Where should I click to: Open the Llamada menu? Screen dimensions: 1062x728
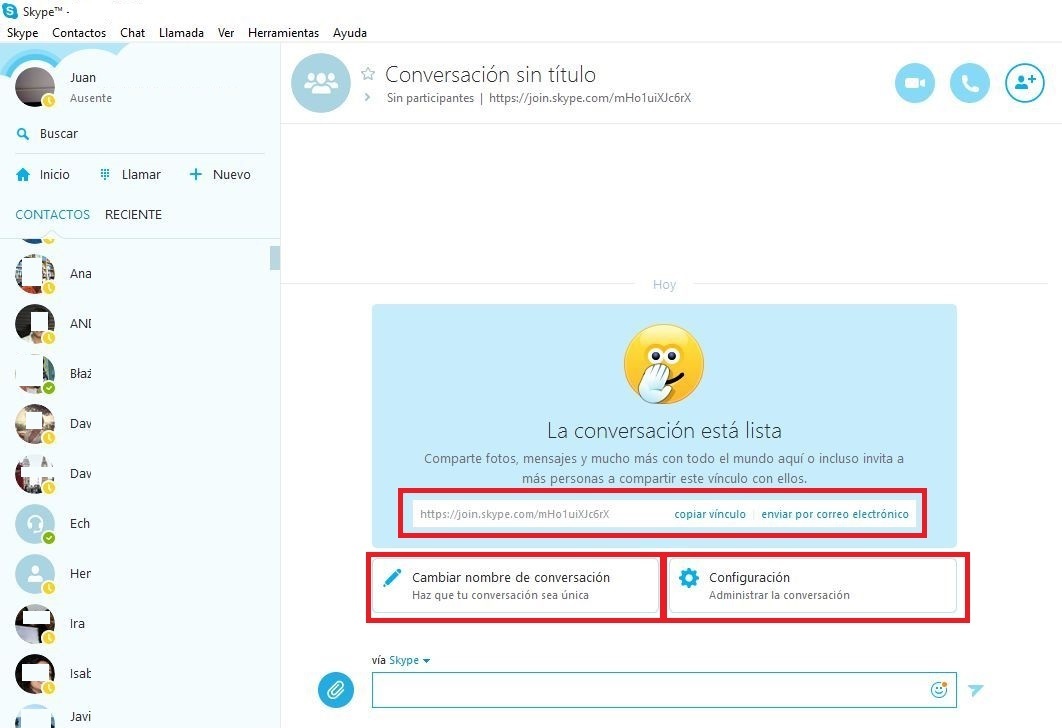[182, 33]
